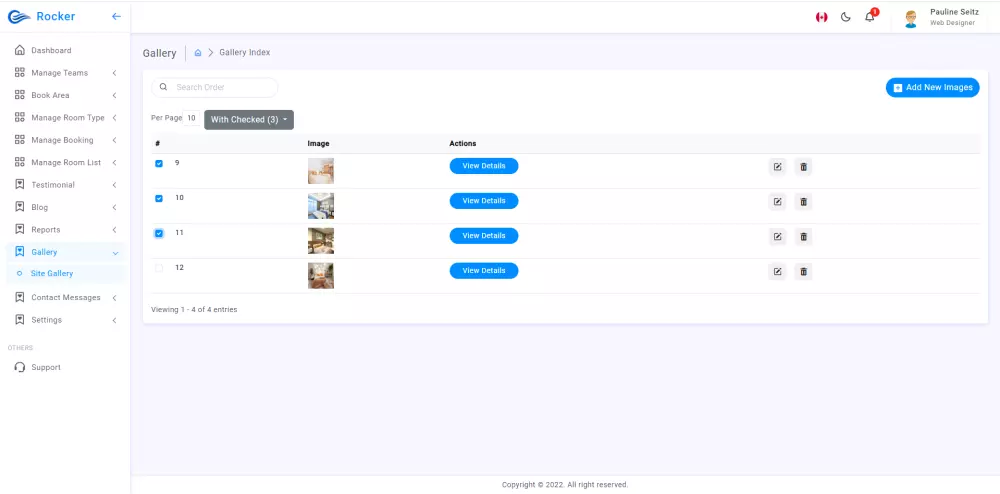Image resolution: width=1000 pixels, height=494 pixels.
Task: Click the Dashboard home icon
Action: pos(20,50)
